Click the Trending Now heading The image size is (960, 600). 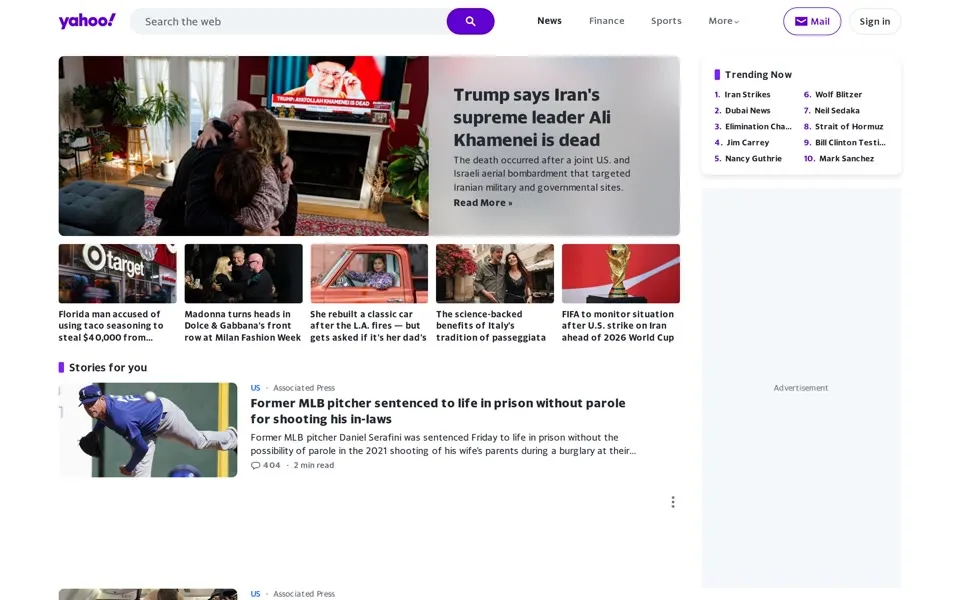click(x=758, y=75)
